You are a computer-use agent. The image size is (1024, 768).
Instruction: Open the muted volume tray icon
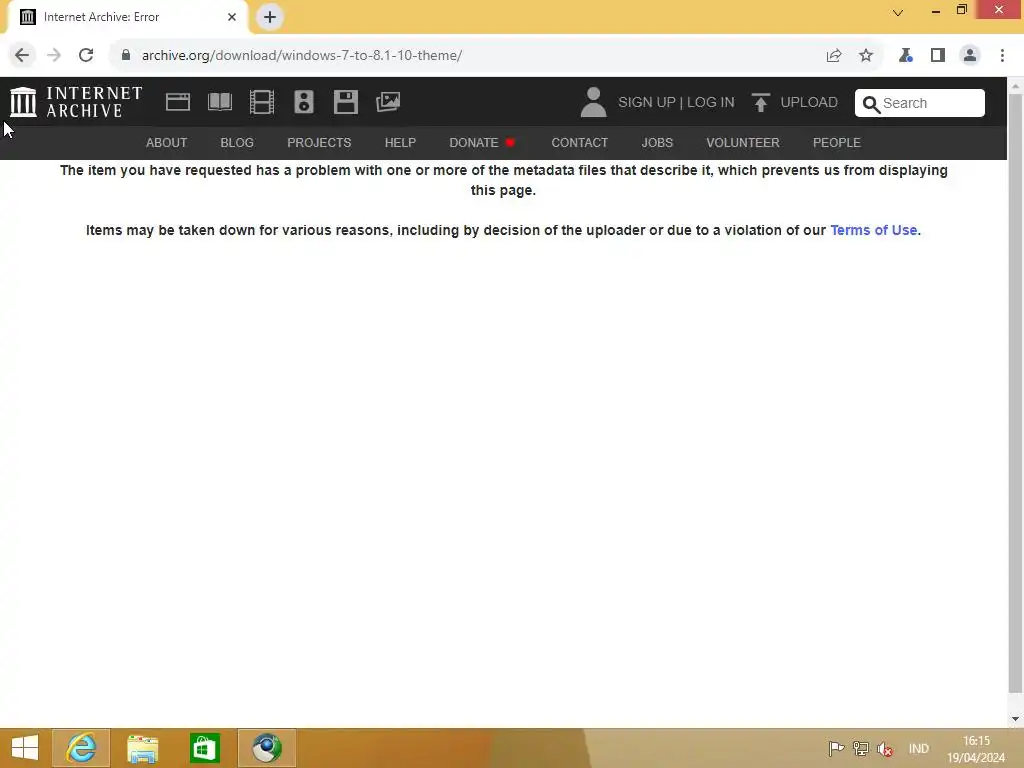(x=886, y=749)
